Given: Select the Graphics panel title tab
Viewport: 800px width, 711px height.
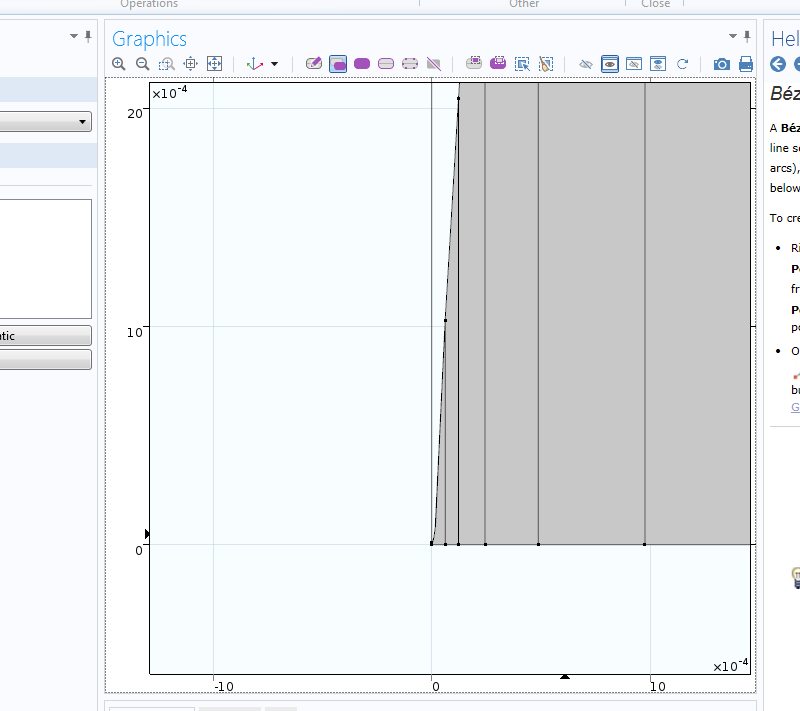Looking at the screenshot, I should [149, 39].
